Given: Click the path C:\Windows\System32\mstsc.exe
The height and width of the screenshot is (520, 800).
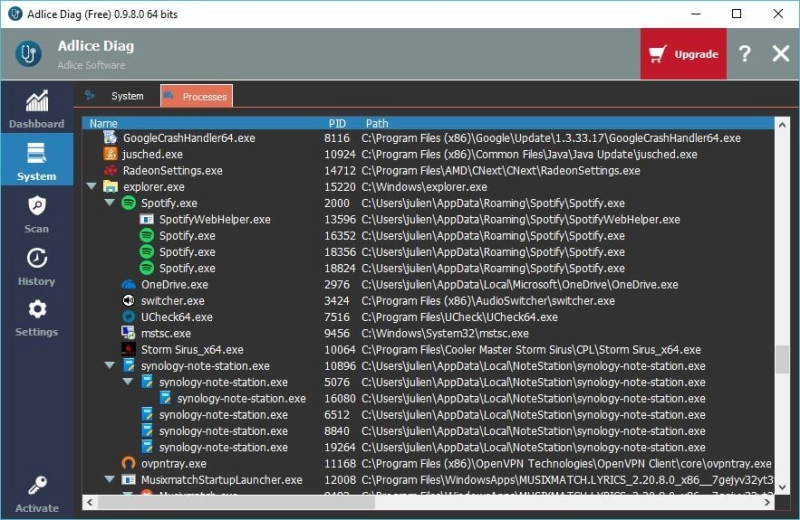Looking at the screenshot, I should tap(445, 333).
